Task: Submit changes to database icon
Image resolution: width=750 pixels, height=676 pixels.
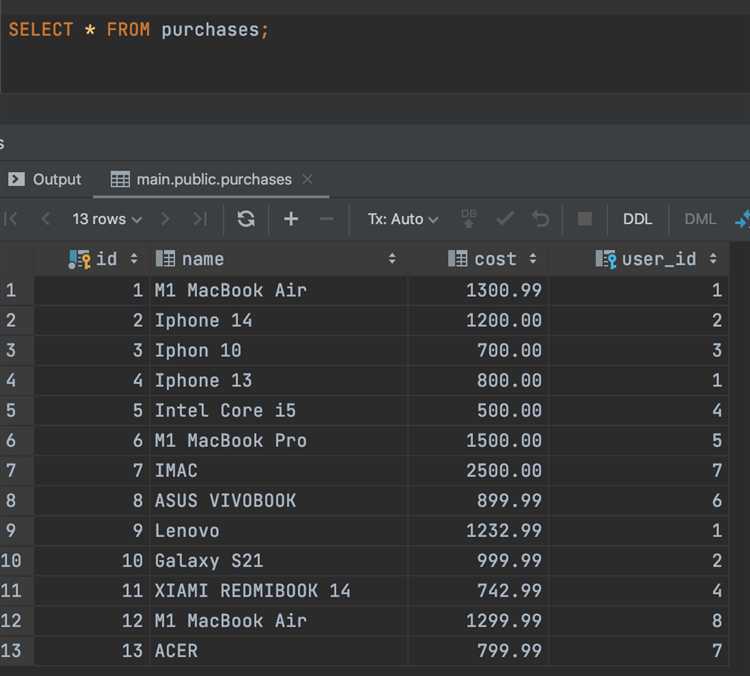Action: pyautogui.click(x=469, y=219)
